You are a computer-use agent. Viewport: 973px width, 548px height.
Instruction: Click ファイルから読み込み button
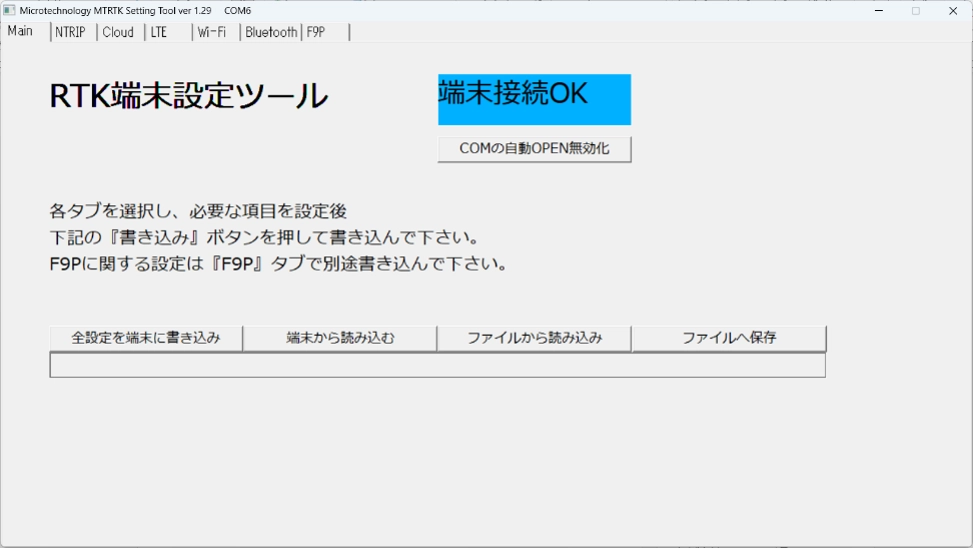click(534, 338)
